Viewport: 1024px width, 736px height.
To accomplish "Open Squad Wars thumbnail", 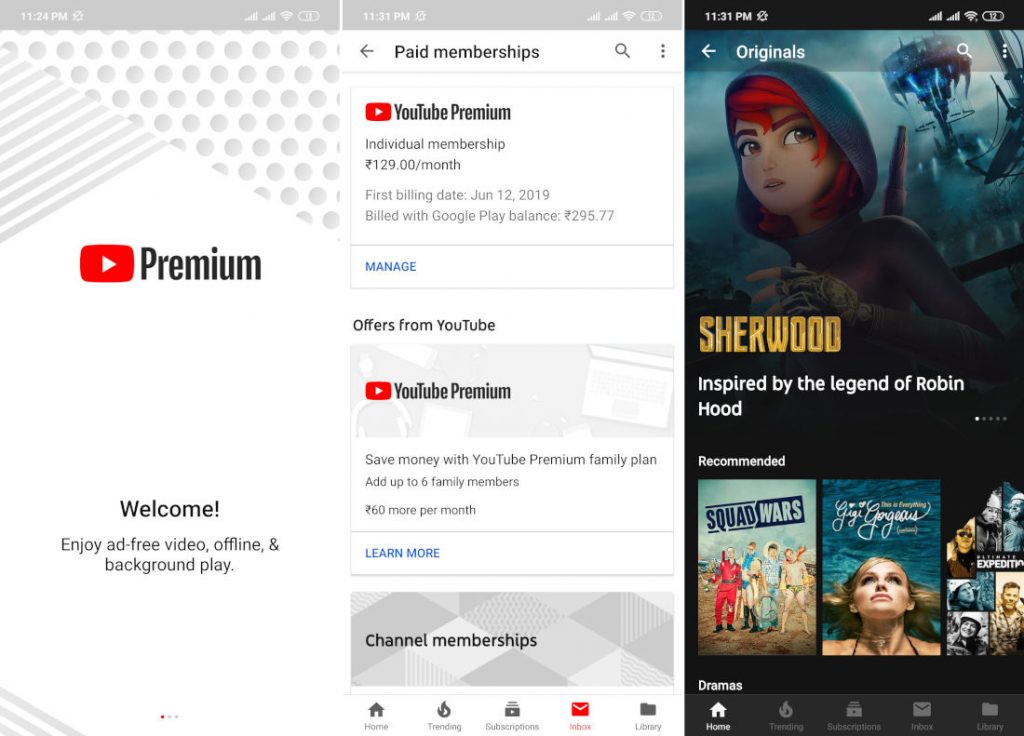I will [x=757, y=567].
